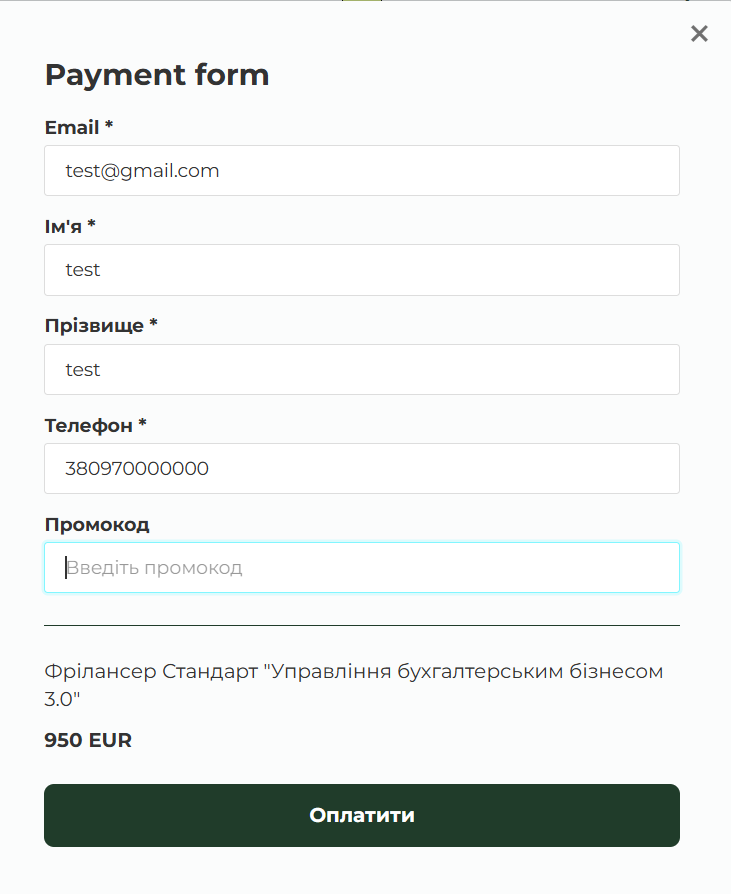Select the Прізвище input box
731x894 pixels.
(362, 370)
